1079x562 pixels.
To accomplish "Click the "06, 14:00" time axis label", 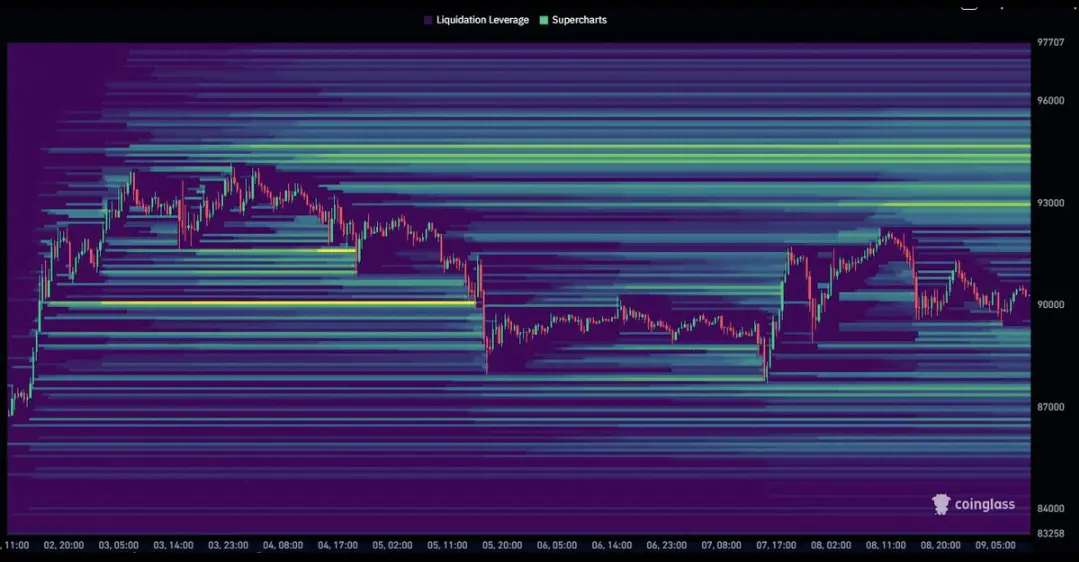I will [612, 545].
